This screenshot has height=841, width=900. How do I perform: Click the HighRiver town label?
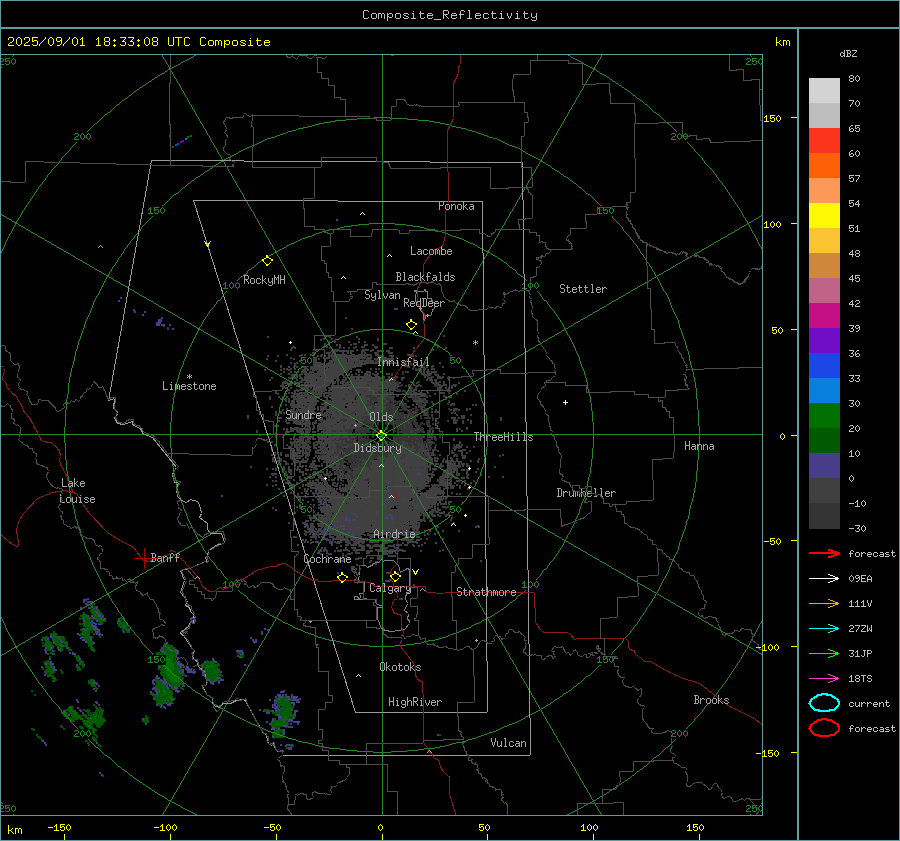click(x=415, y=702)
